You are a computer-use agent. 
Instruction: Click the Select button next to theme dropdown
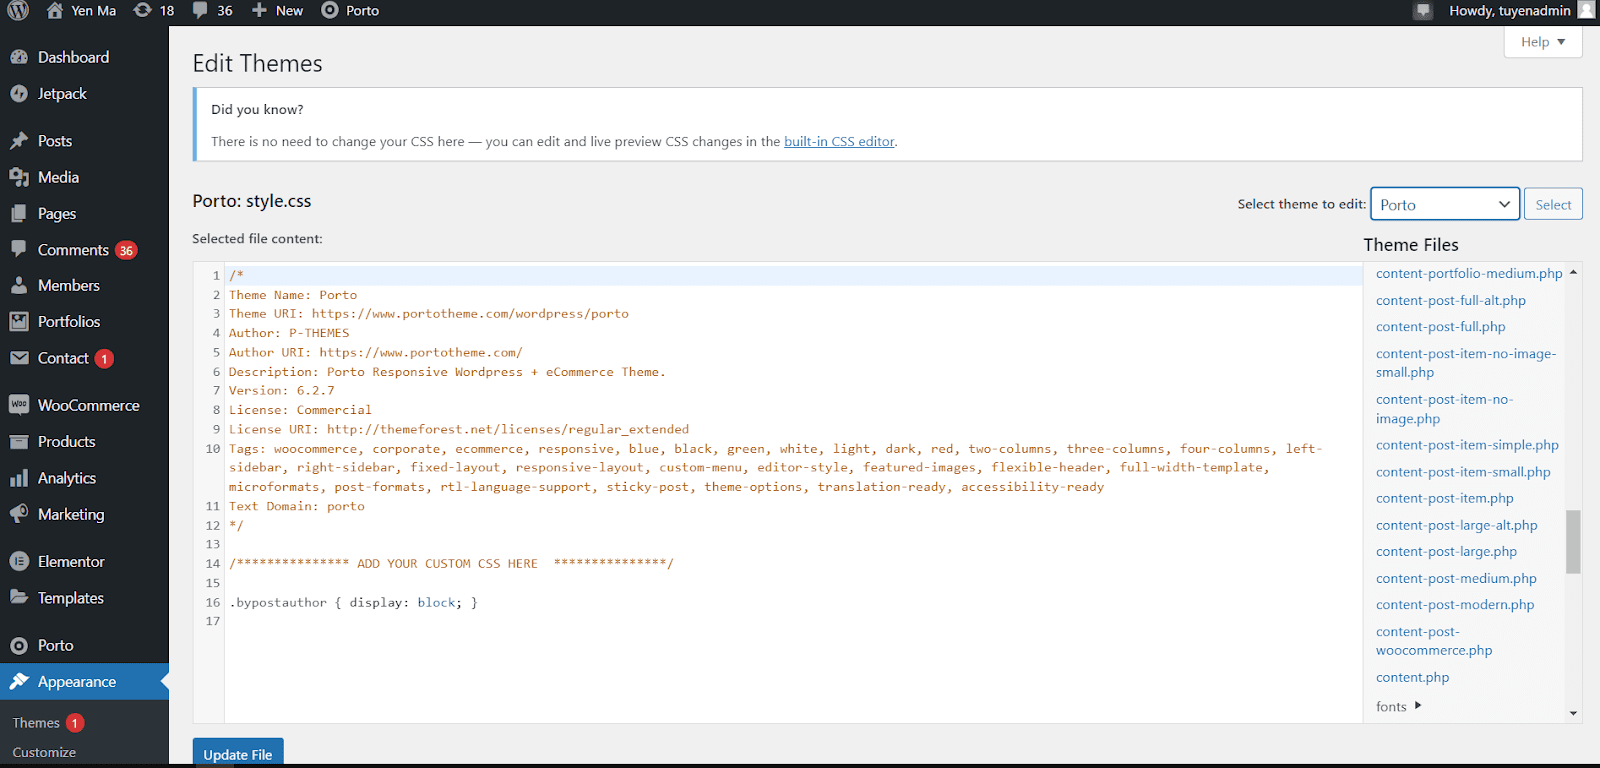[x=1553, y=204]
